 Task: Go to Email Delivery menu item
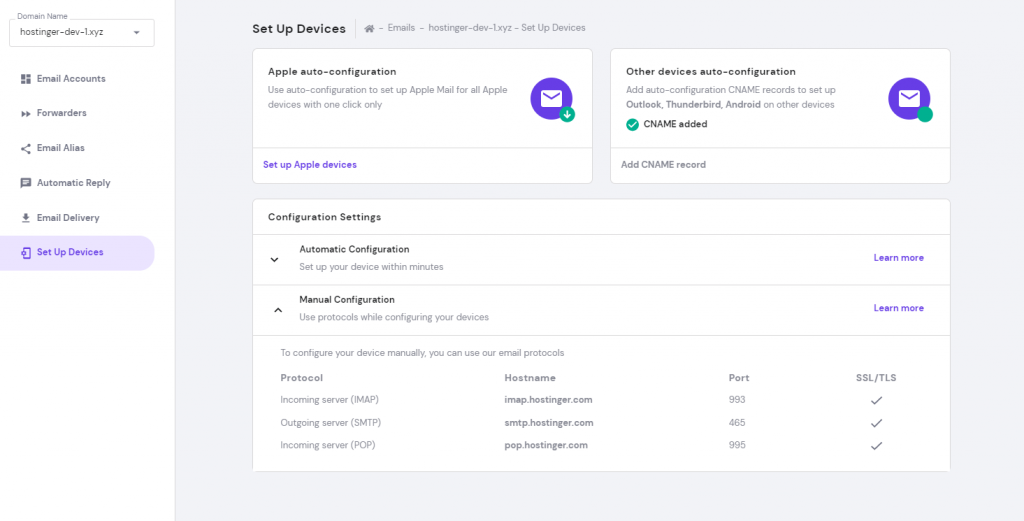68,218
